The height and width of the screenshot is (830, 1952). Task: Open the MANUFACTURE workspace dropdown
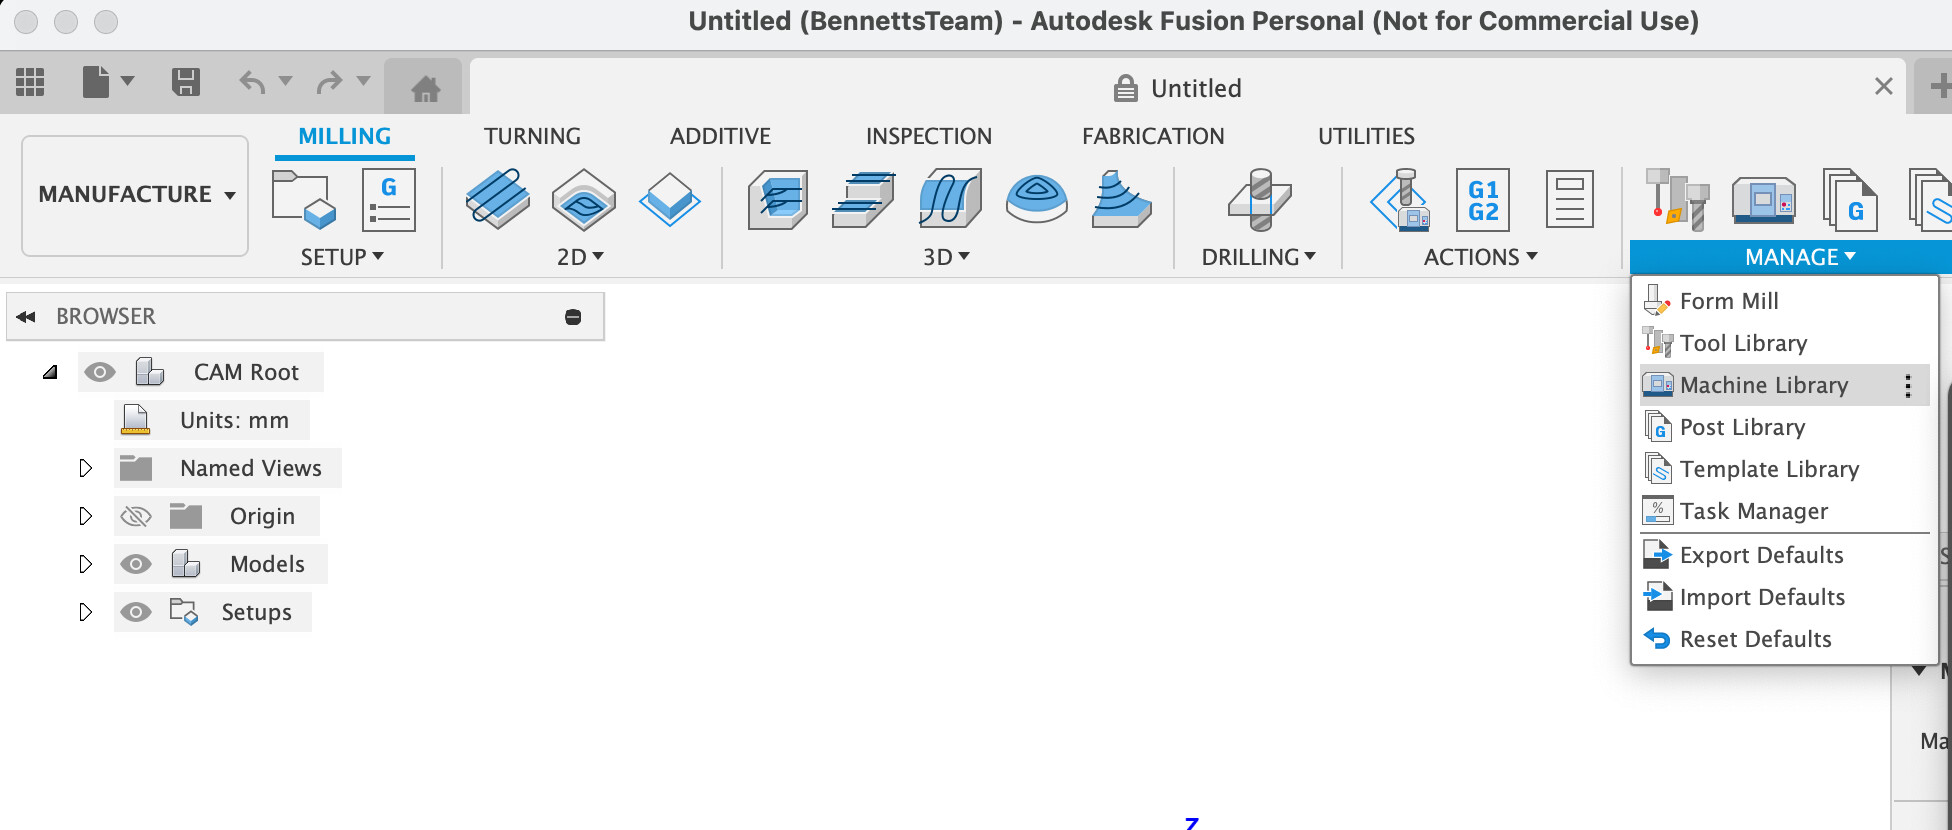136,195
